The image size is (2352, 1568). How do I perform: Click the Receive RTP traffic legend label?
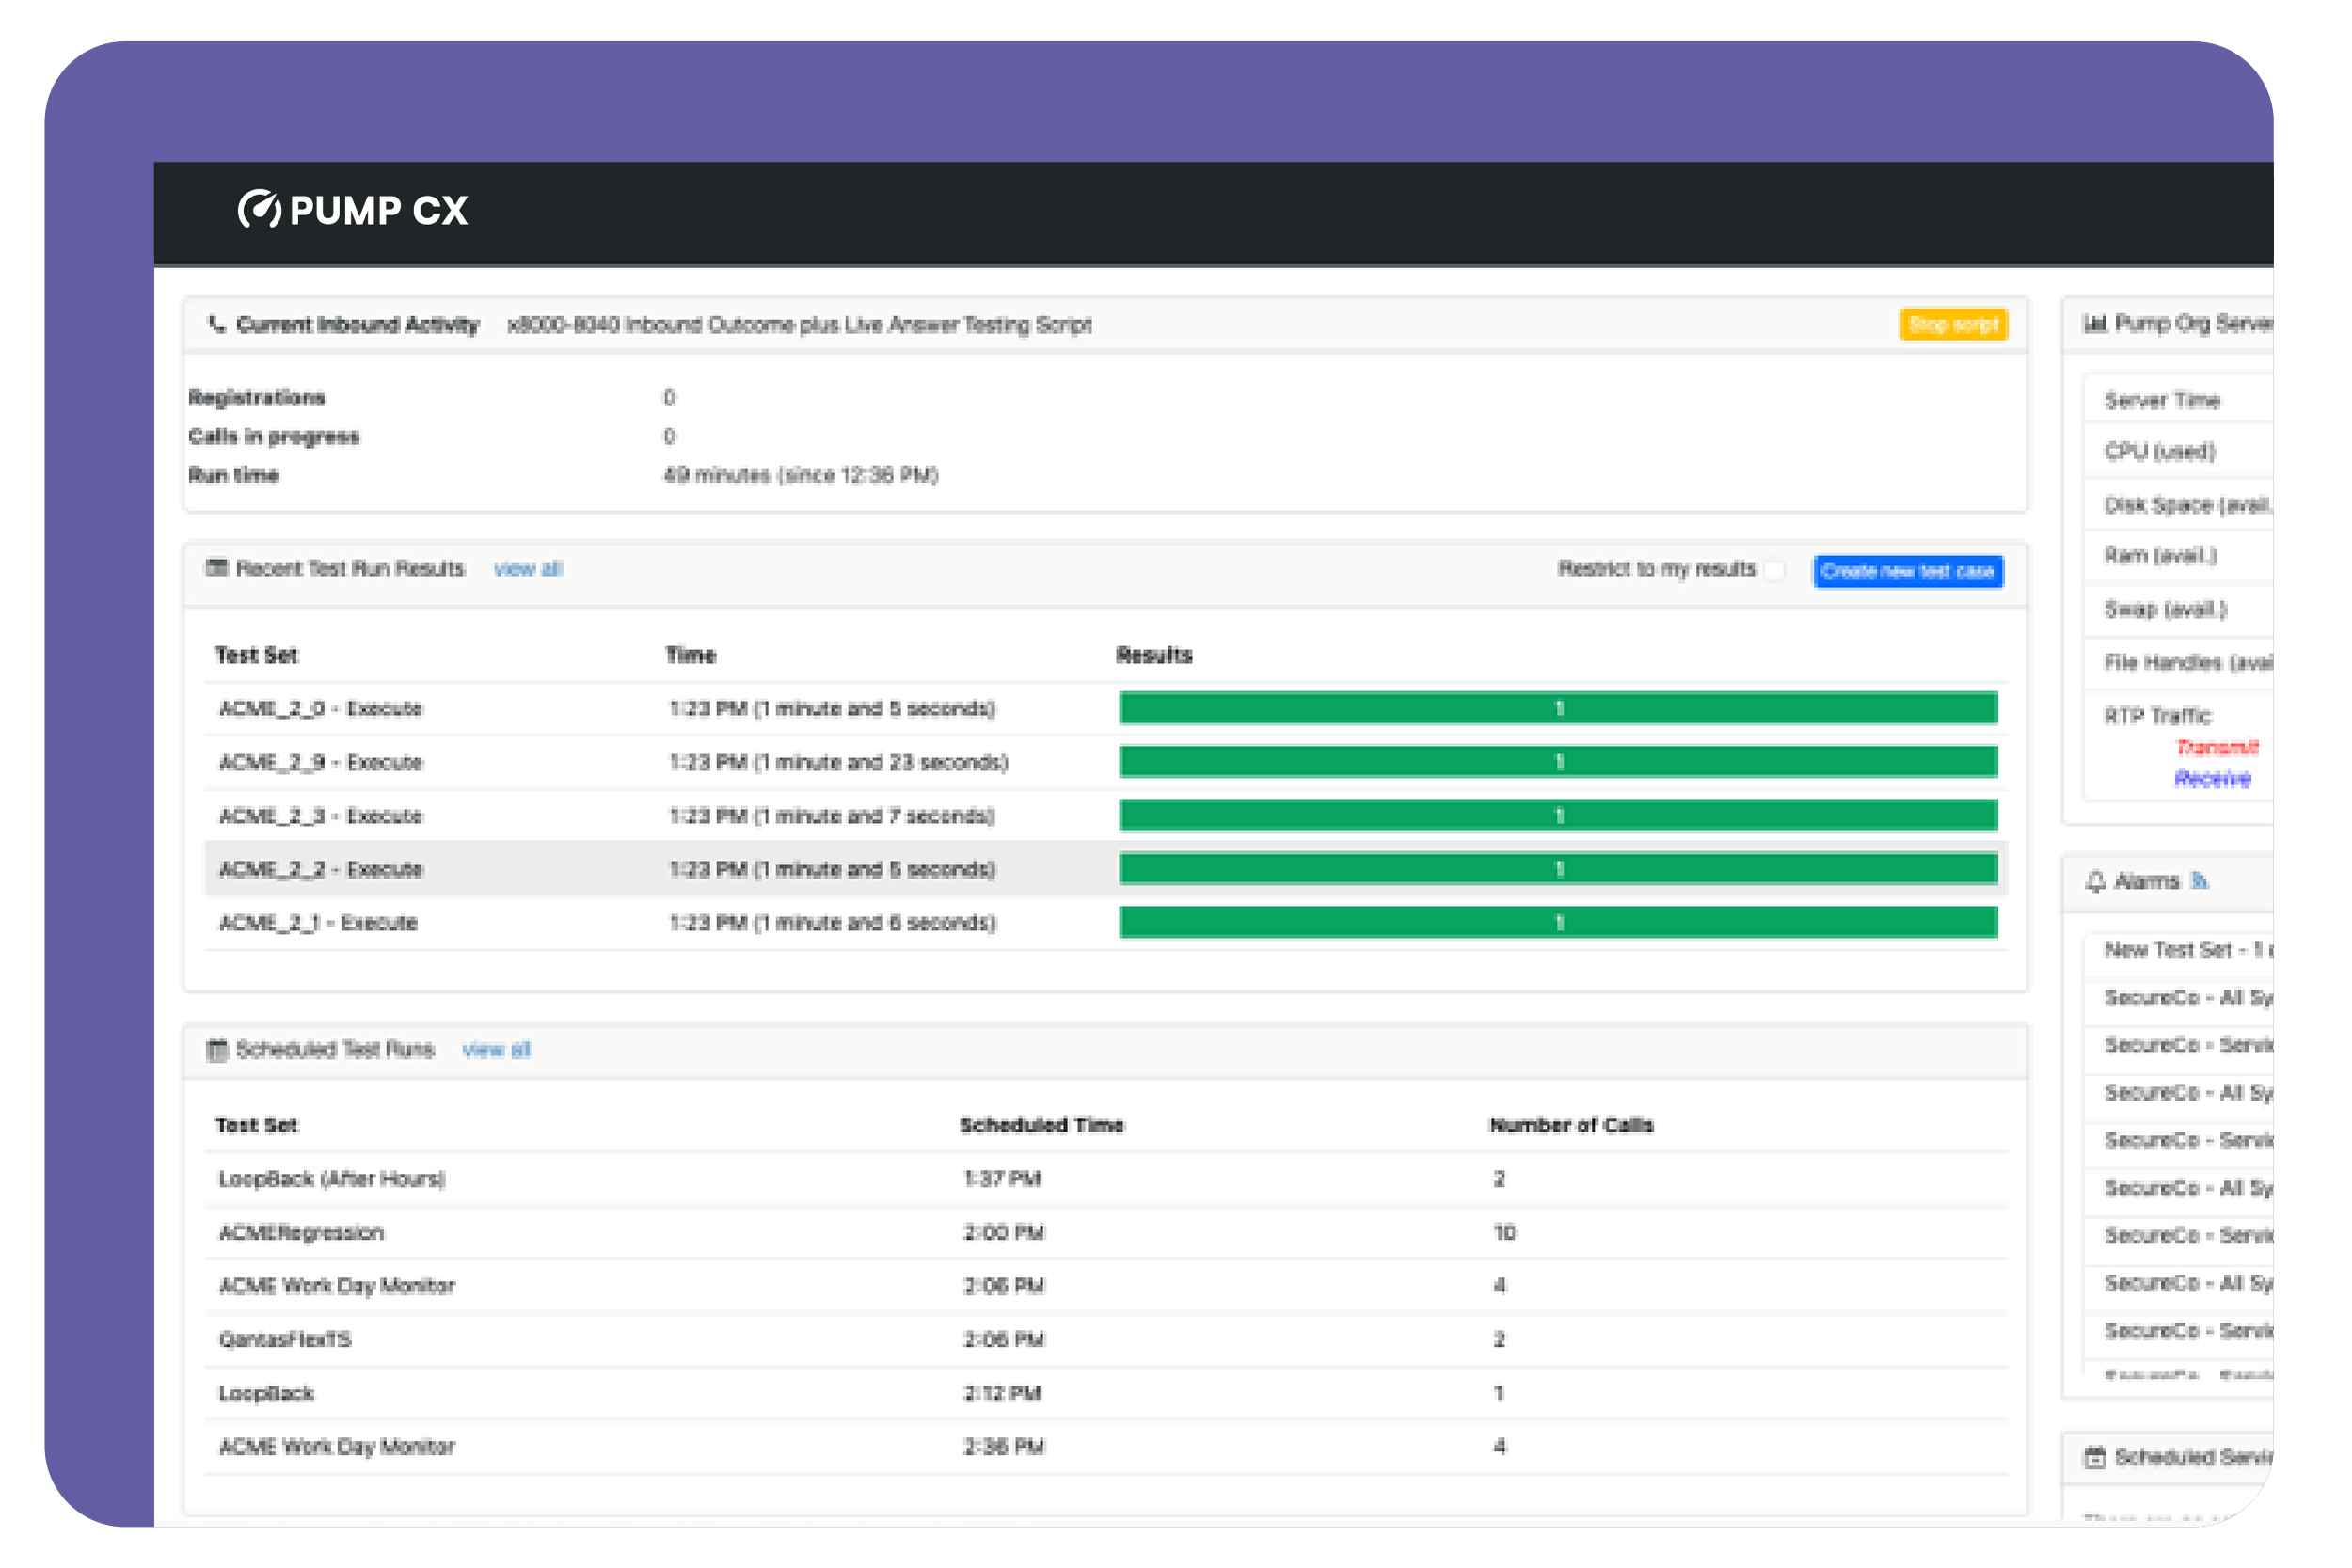click(x=2212, y=779)
